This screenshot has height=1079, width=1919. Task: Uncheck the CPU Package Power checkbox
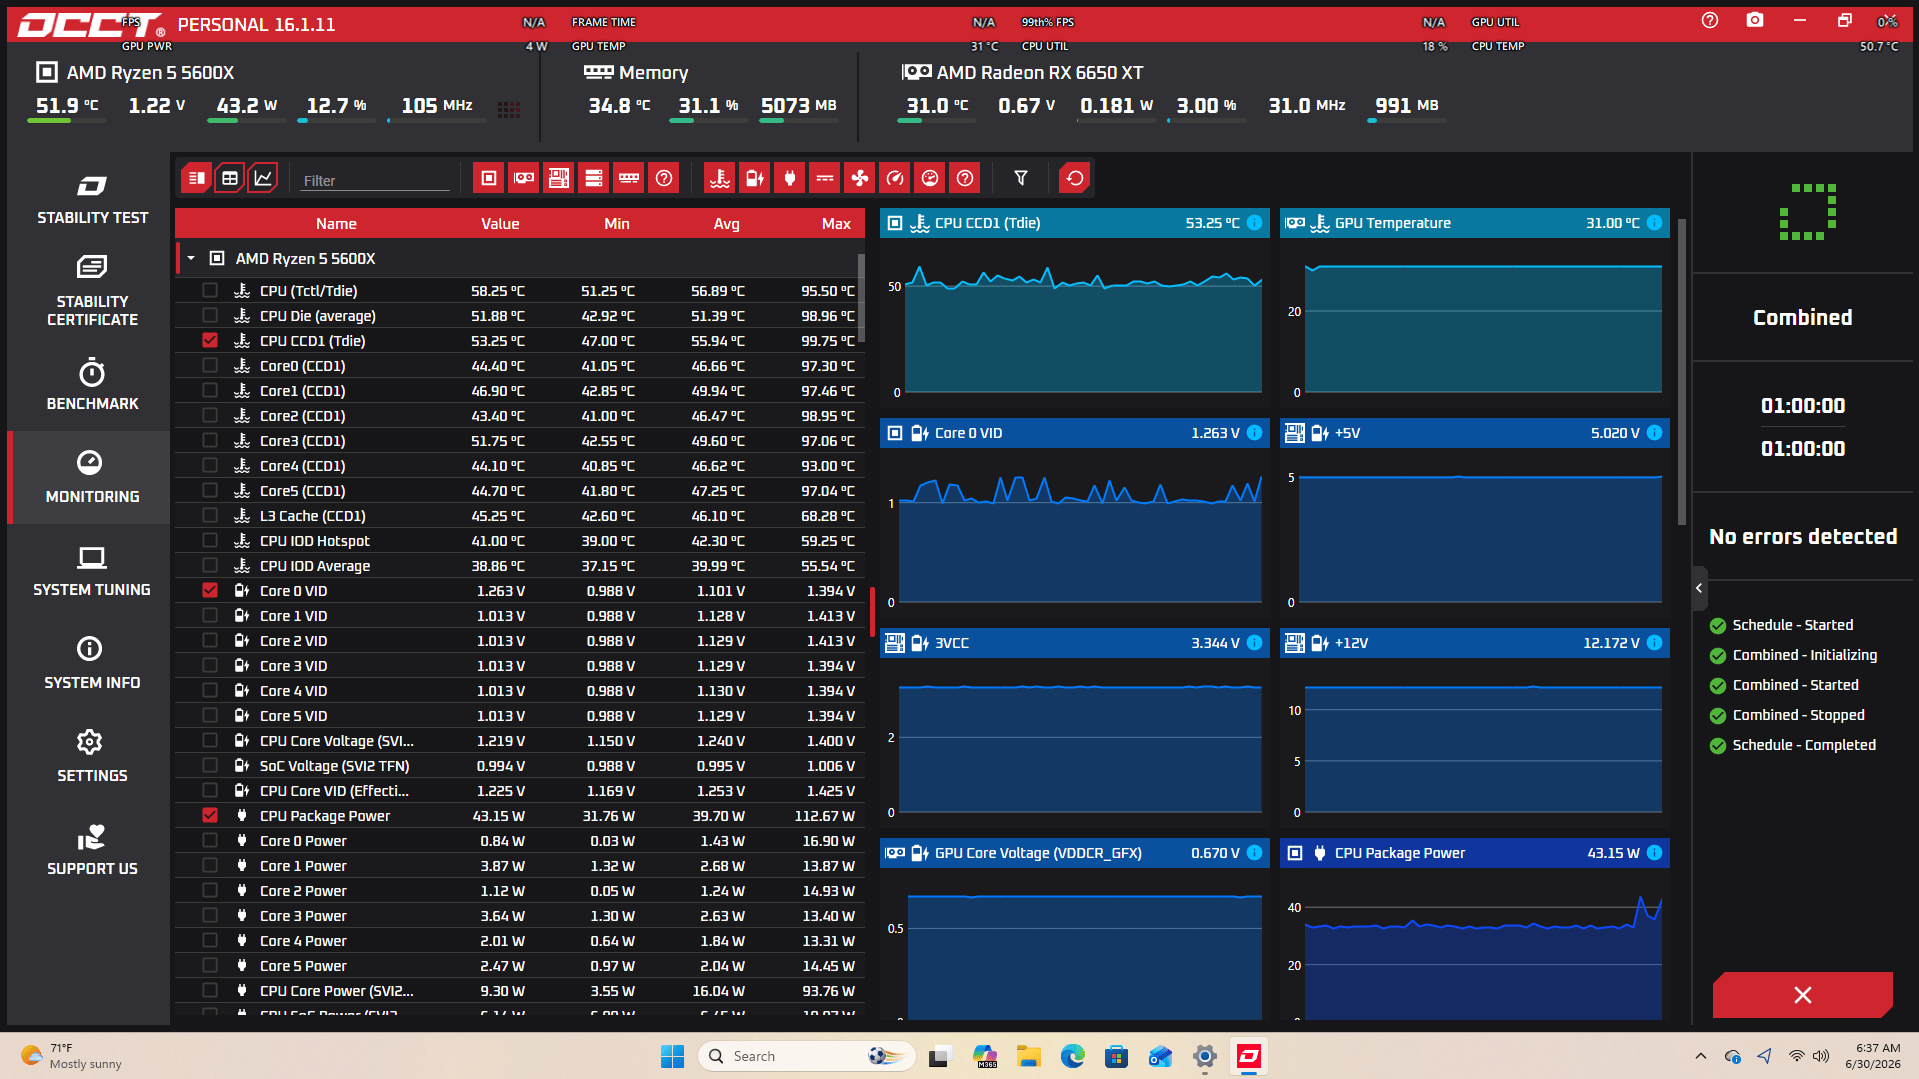point(210,815)
